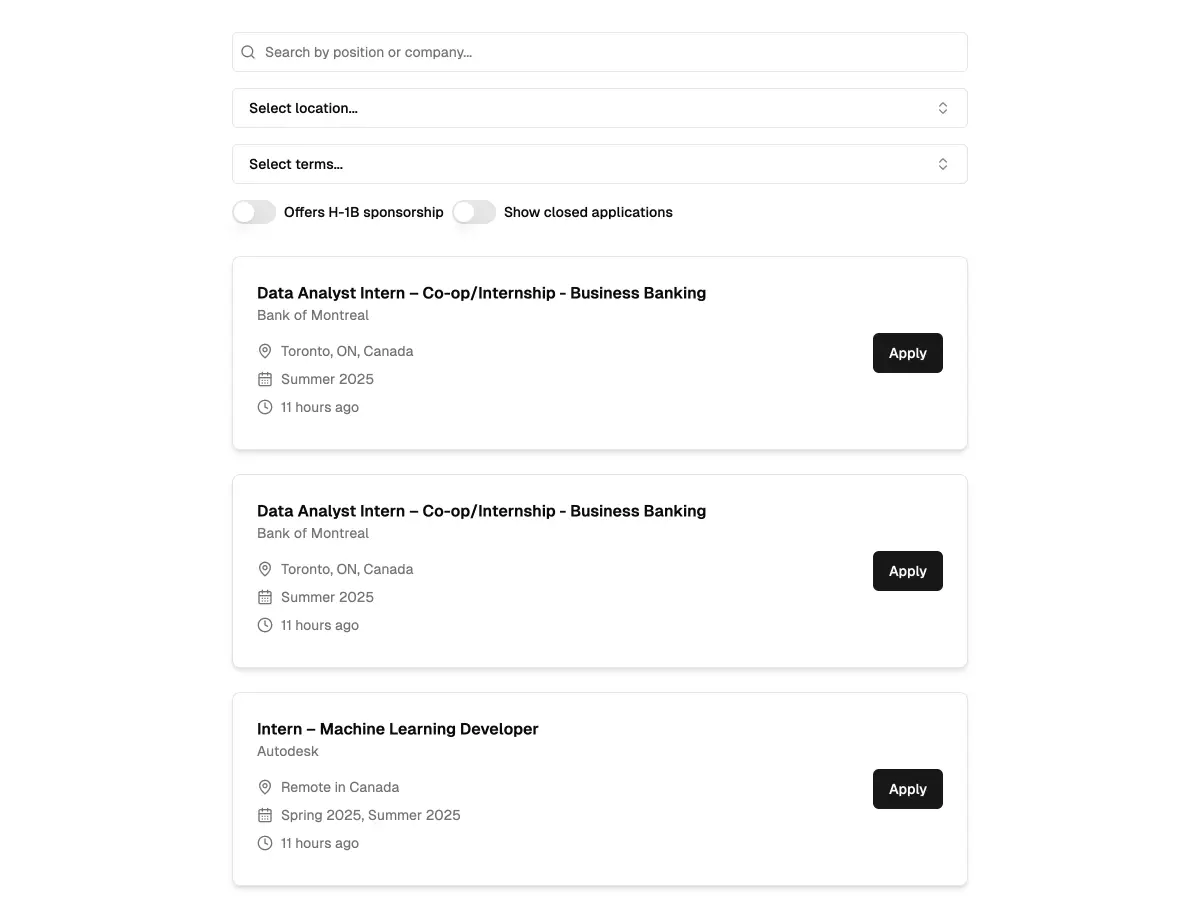
Task: Click calendar icon on second Bank of Montreal card
Action: coord(265,597)
